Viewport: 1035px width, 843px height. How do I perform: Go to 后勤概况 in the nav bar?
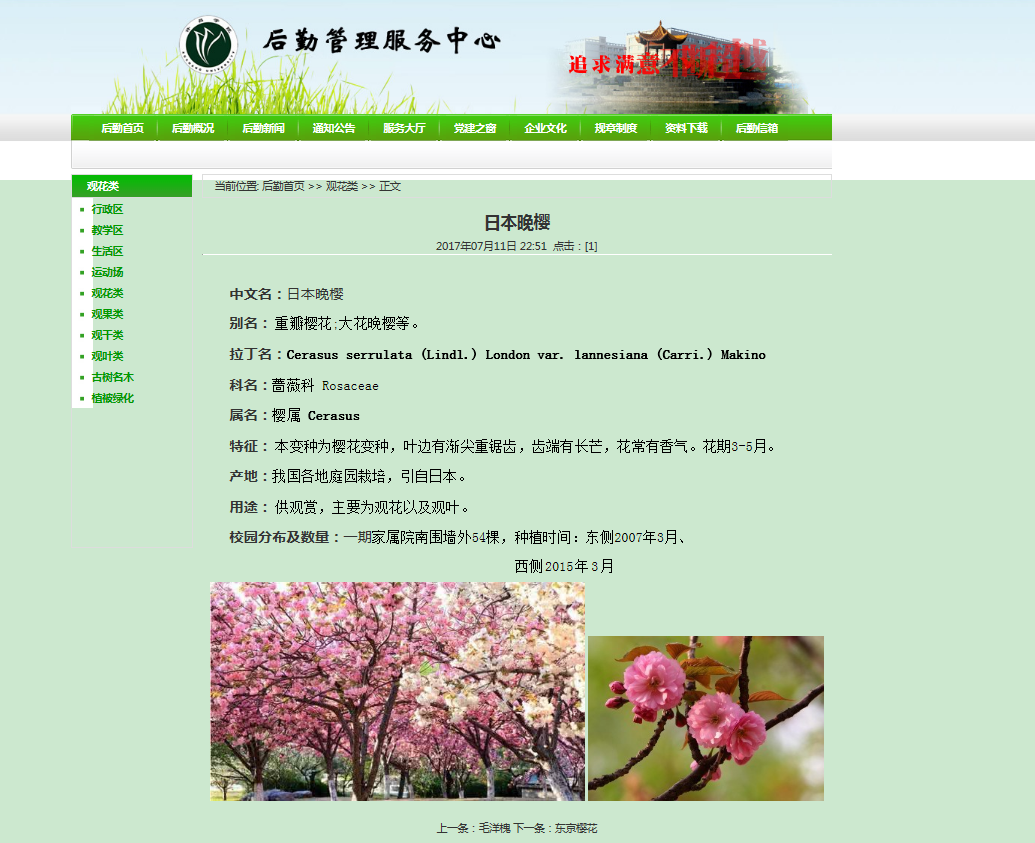coord(192,128)
